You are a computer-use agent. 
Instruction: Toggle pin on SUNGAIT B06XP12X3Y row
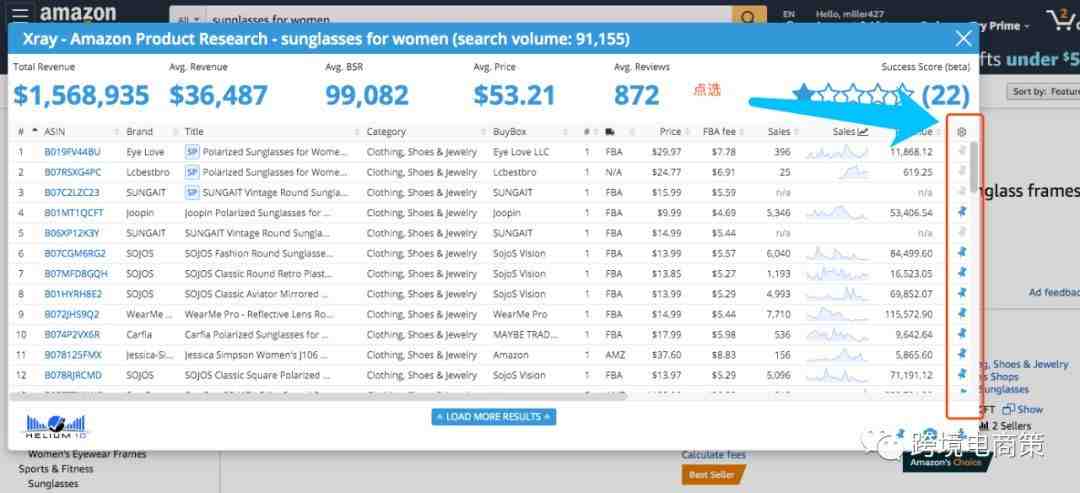(x=962, y=232)
